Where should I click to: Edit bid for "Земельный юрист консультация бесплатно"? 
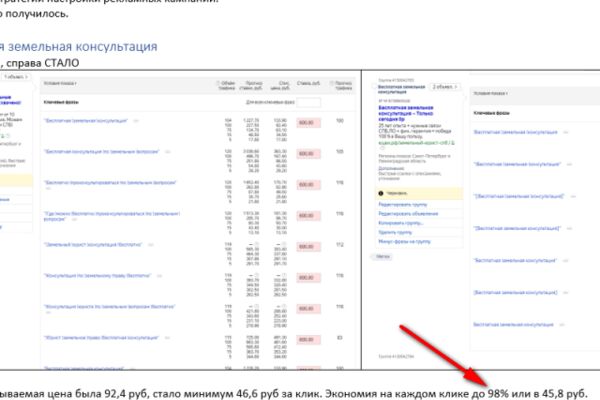[308, 247]
